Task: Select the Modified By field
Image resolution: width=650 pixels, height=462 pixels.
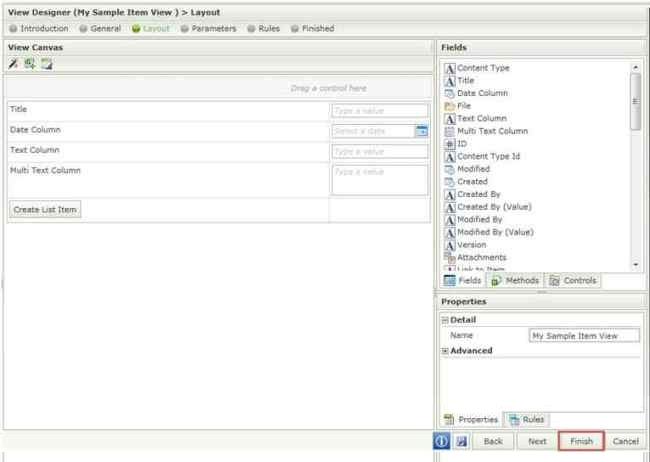Action: 473,220
